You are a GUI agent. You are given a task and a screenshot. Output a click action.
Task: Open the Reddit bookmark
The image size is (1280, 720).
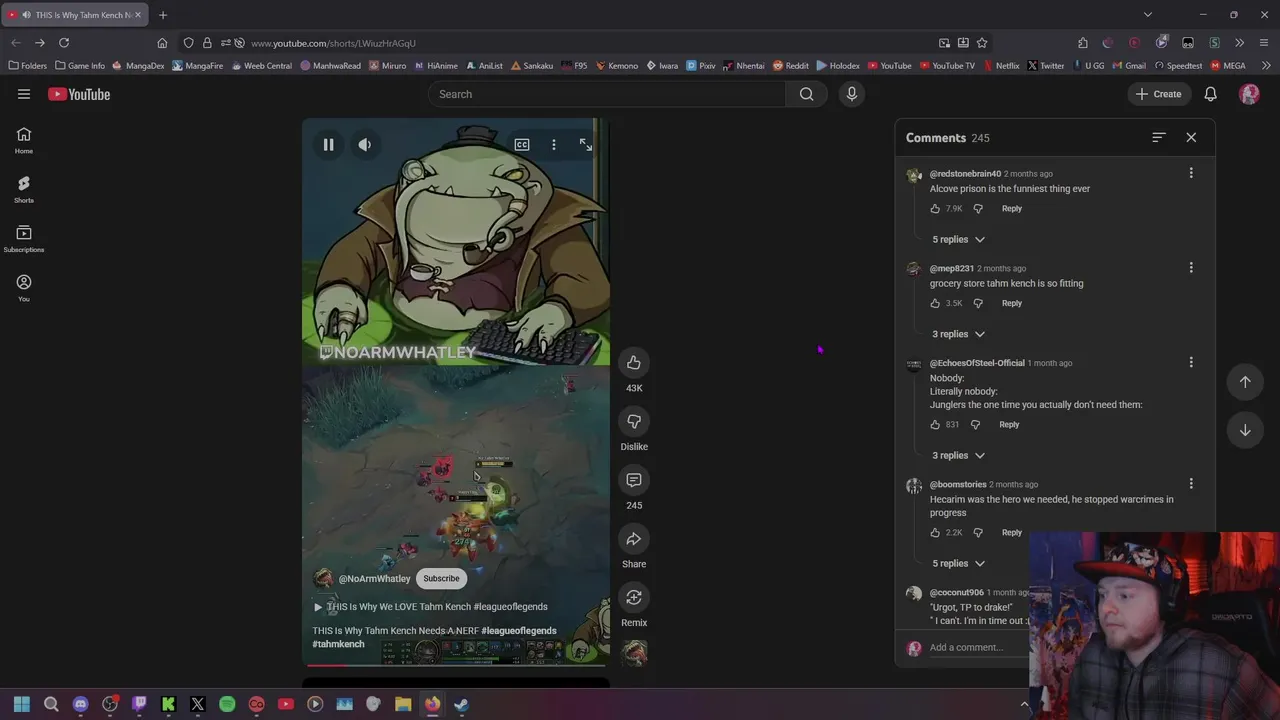pos(789,66)
